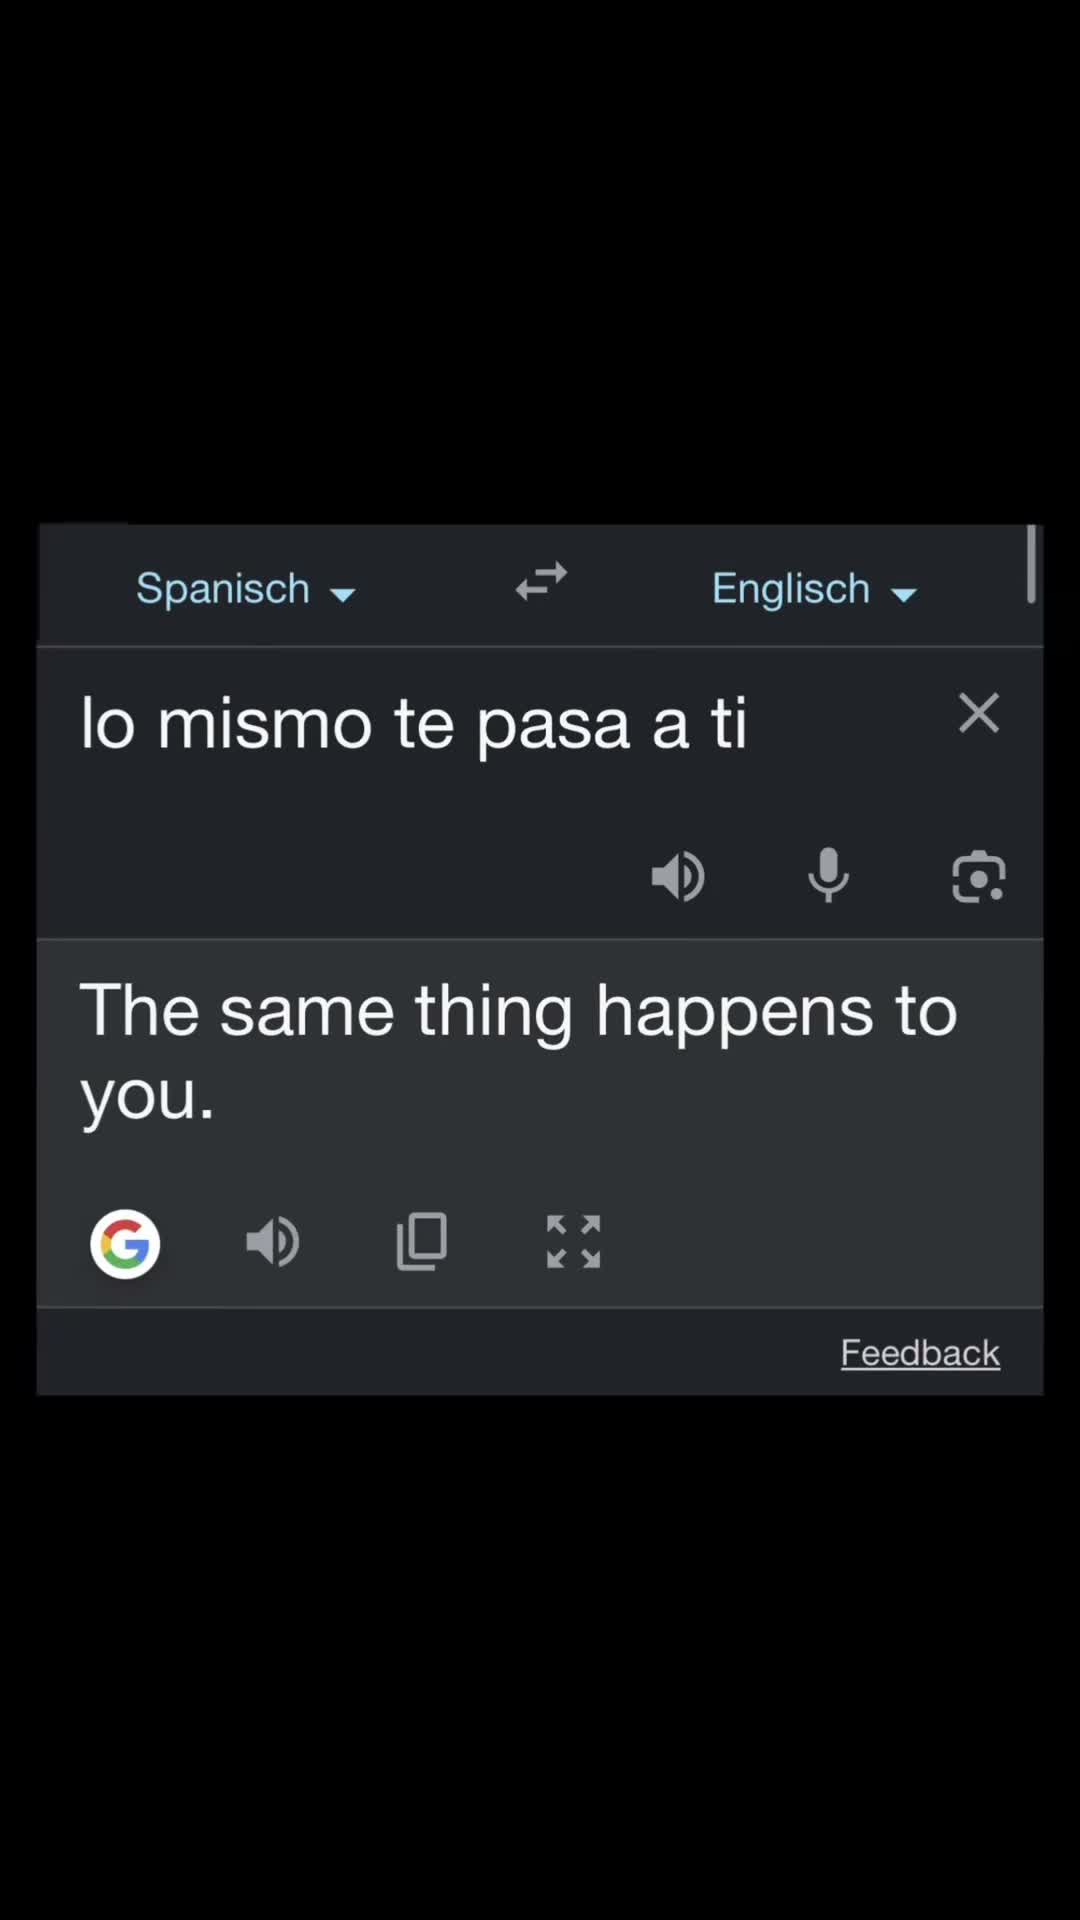Play audio of the English translation
The width and height of the screenshot is (1080, 1920).
[x=272, y=1242]
